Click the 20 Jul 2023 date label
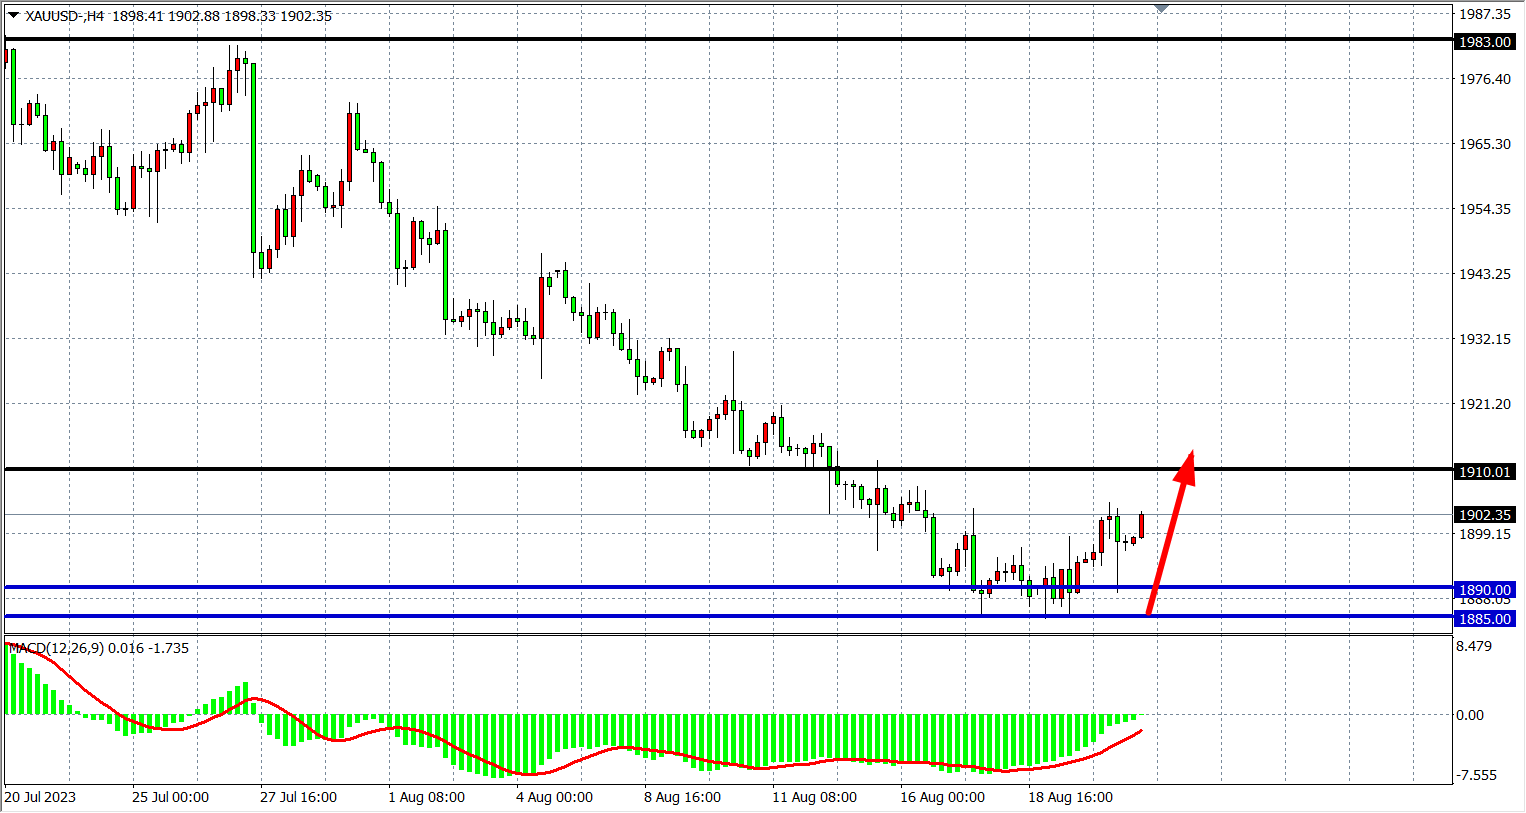The height and width of the screenshot is (813, 1526). 40,797
